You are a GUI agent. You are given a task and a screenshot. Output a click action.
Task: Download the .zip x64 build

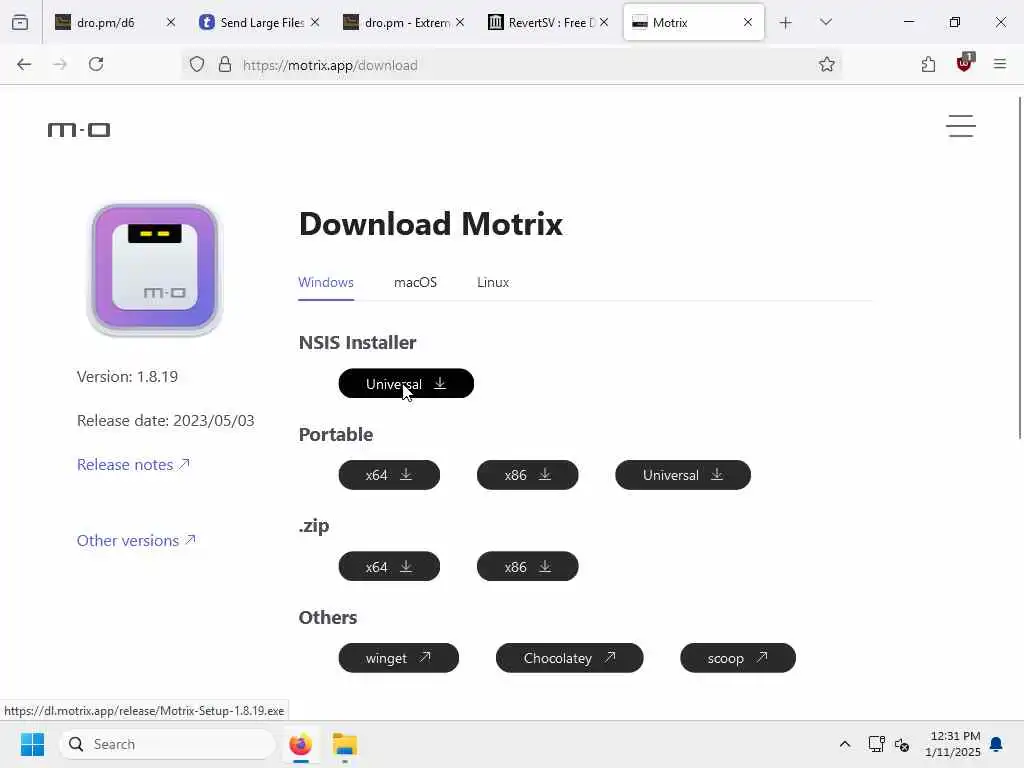coord(389,566)
